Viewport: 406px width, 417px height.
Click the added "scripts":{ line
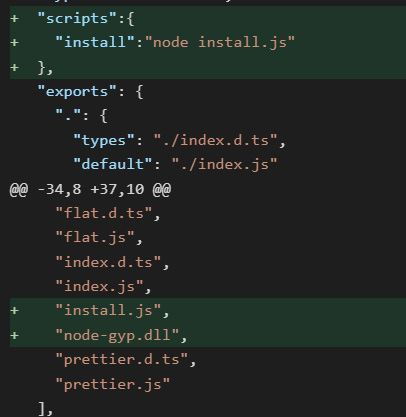[208, 18]
